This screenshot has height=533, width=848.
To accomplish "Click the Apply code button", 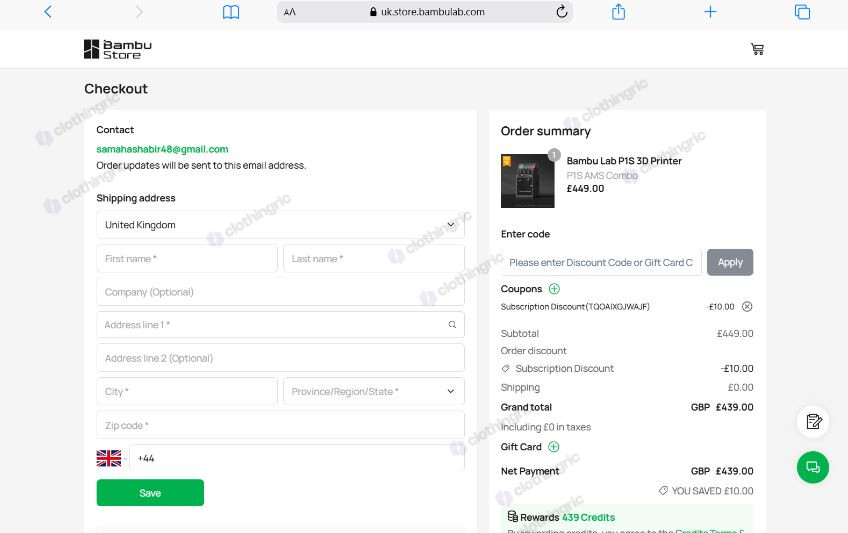I will click(x=730, y=262).
